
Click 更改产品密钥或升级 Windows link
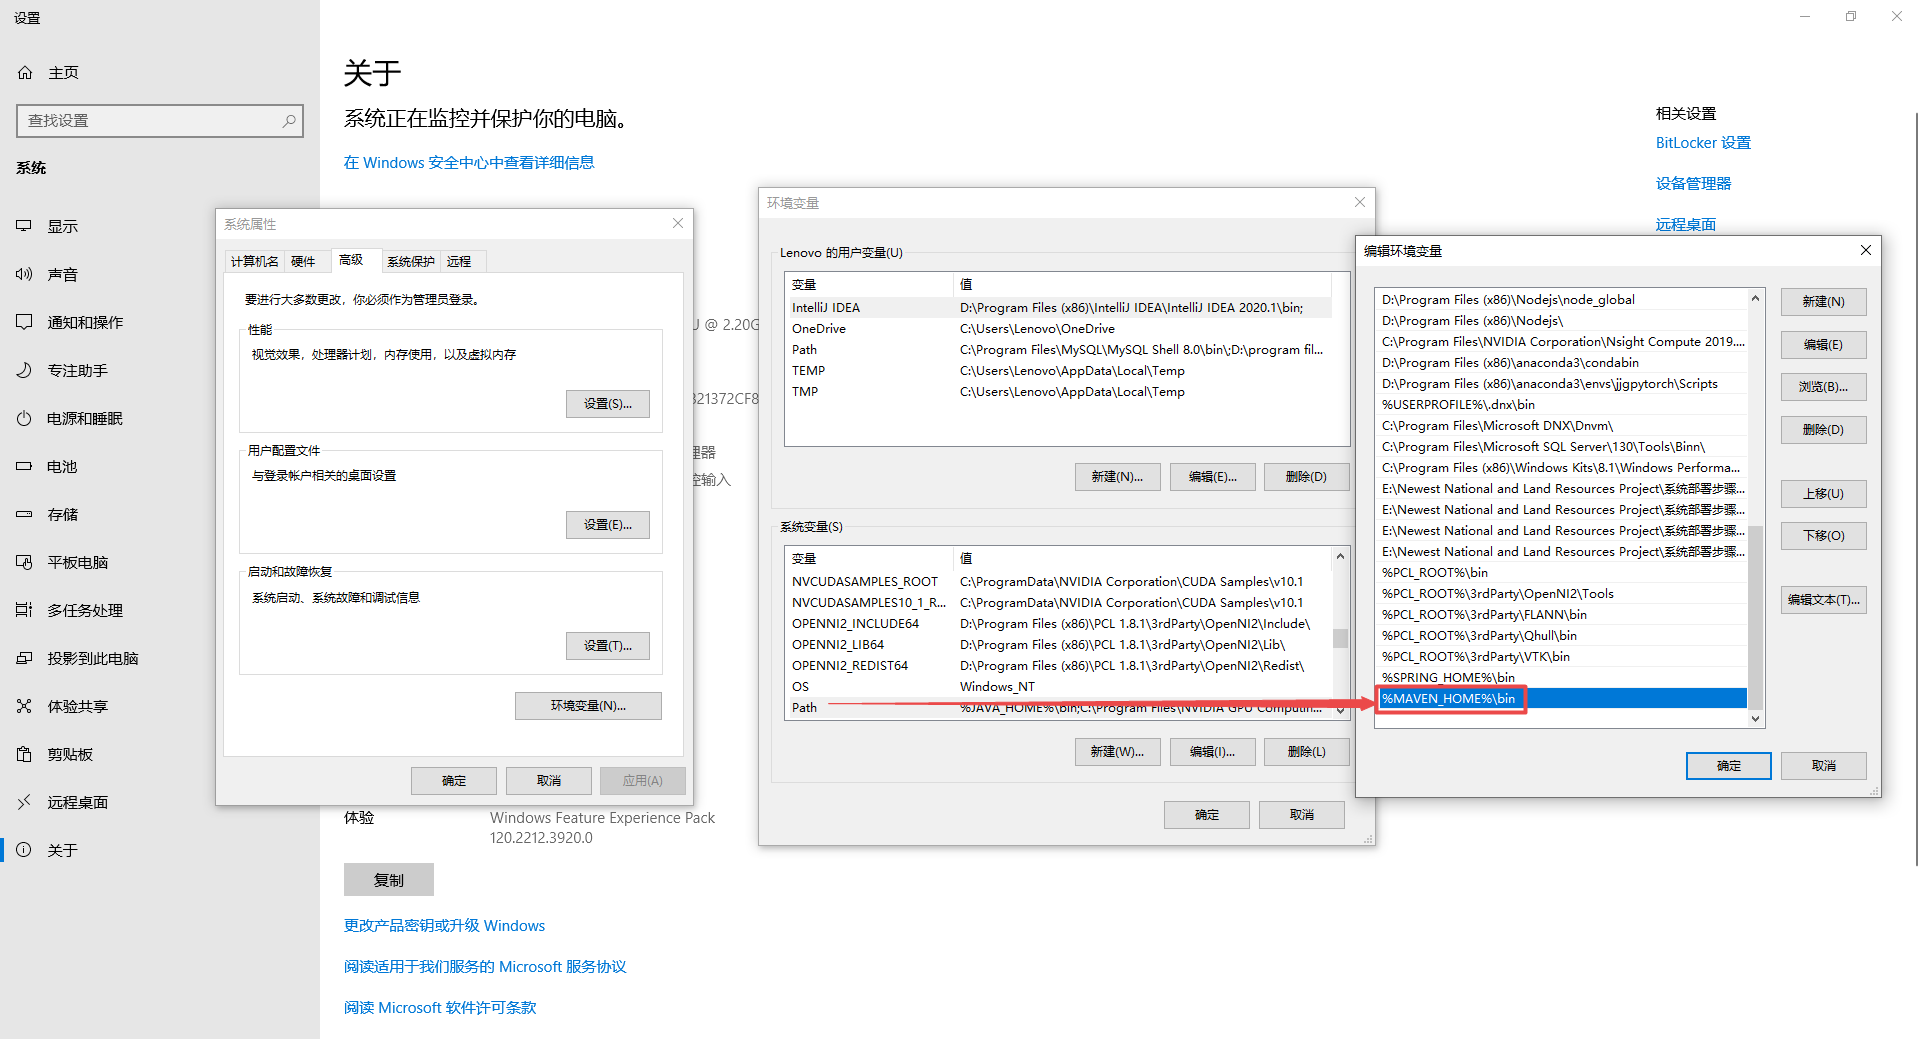click(x=443, y=925)
